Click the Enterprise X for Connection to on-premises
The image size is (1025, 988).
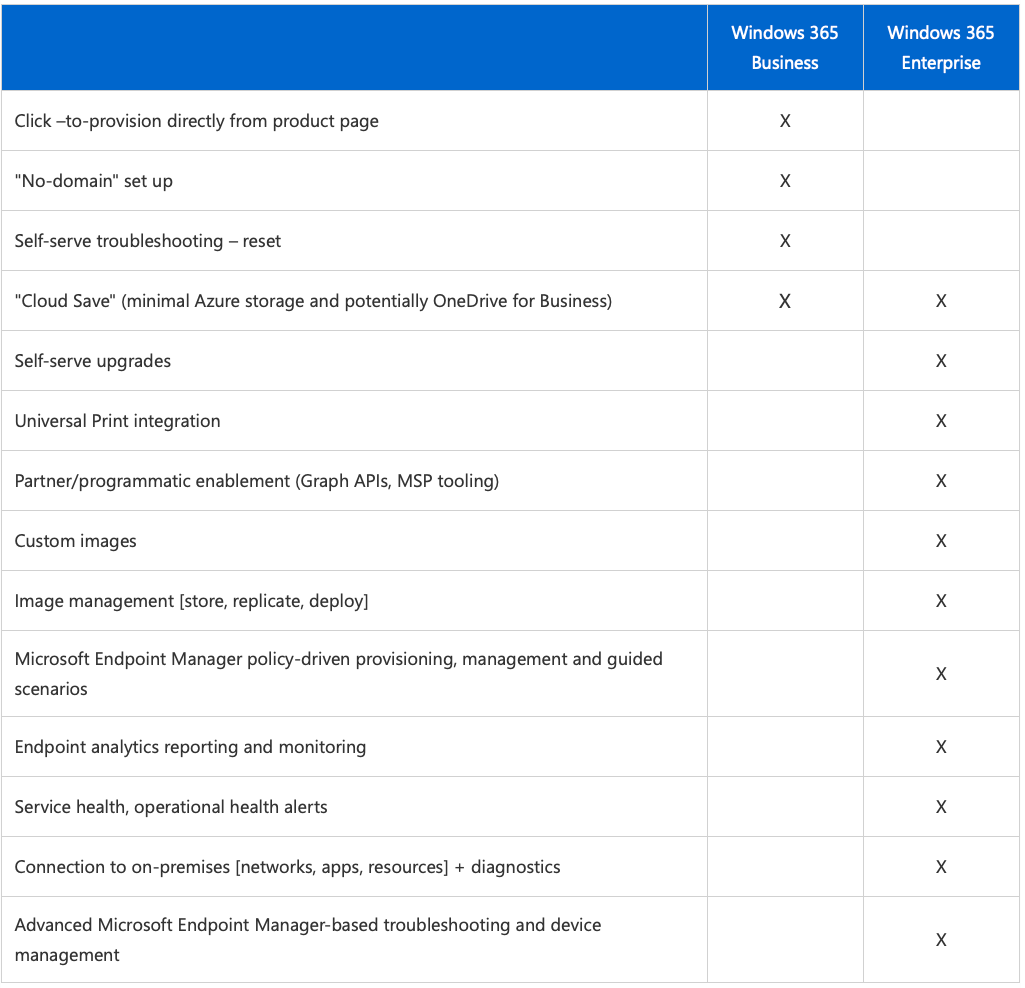tap(941, 867)
